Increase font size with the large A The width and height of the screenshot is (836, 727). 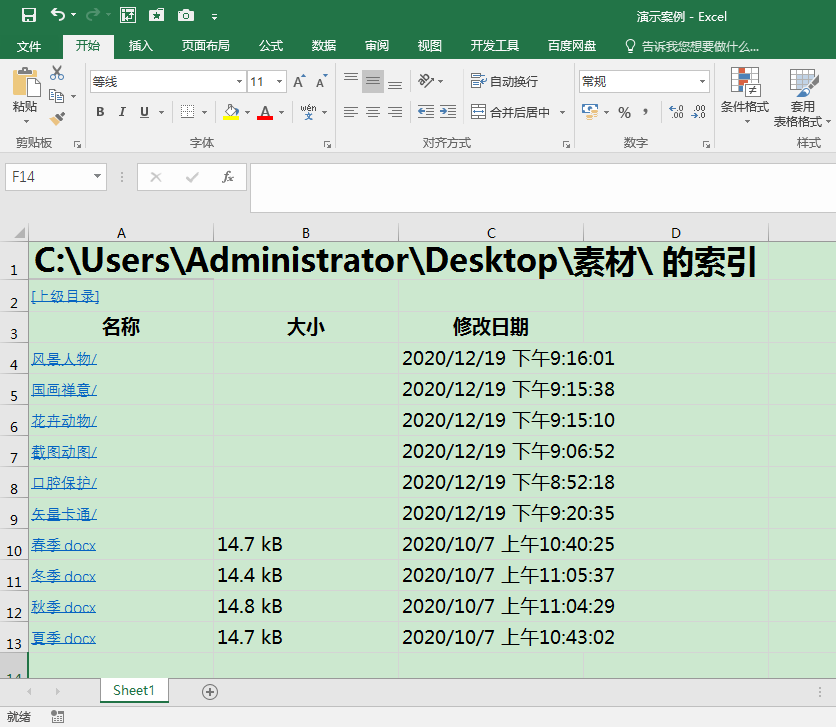[299, 81]
